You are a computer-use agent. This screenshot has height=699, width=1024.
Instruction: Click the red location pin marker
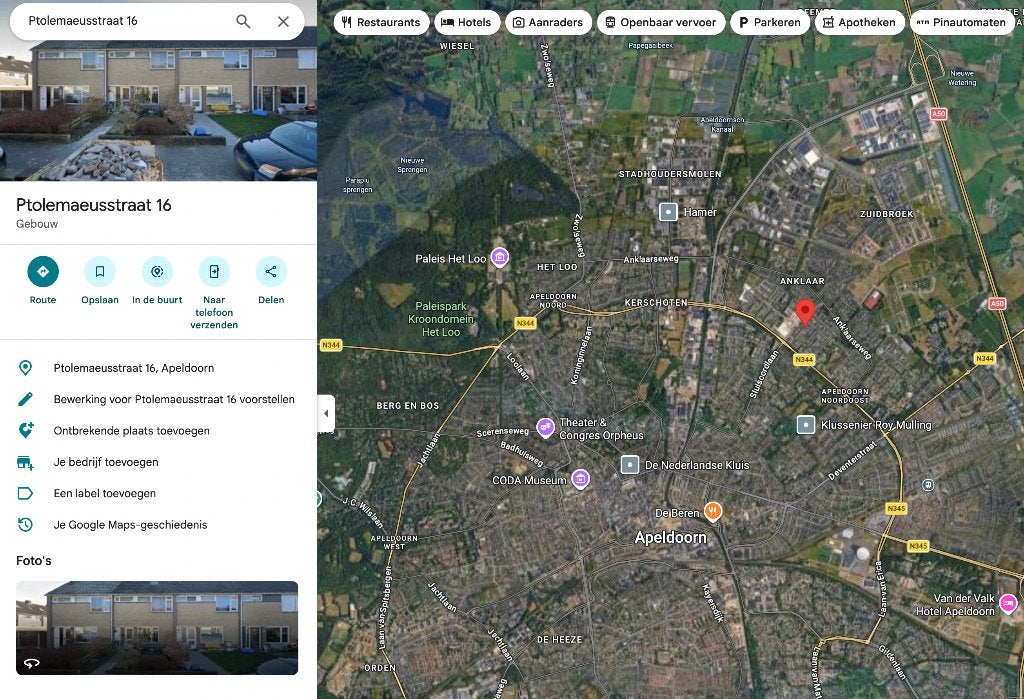pos(805,312)
